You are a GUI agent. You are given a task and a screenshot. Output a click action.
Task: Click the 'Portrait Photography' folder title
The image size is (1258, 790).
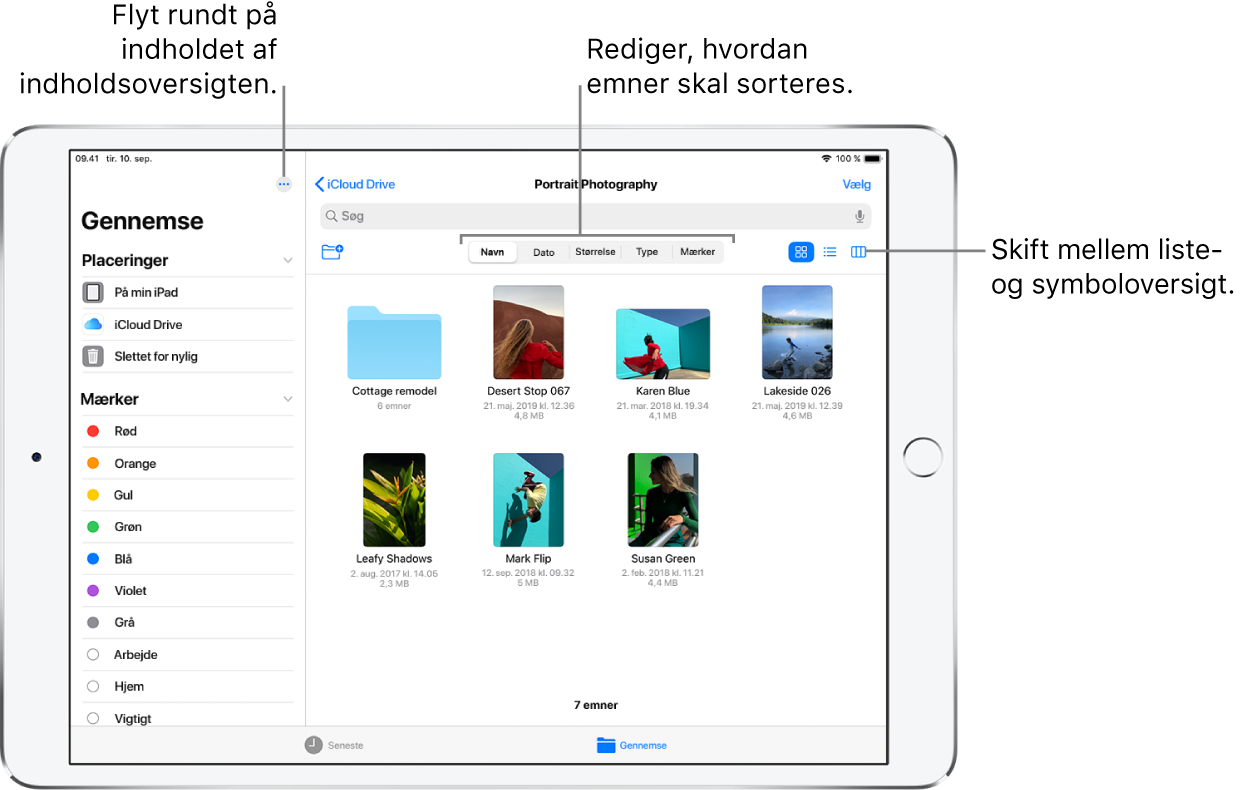pos(596,184)
